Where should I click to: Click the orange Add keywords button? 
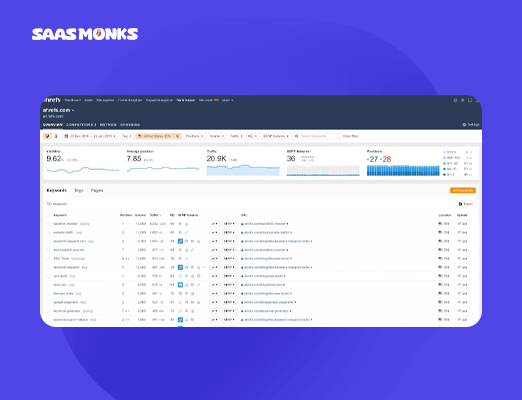pos(463,190)
